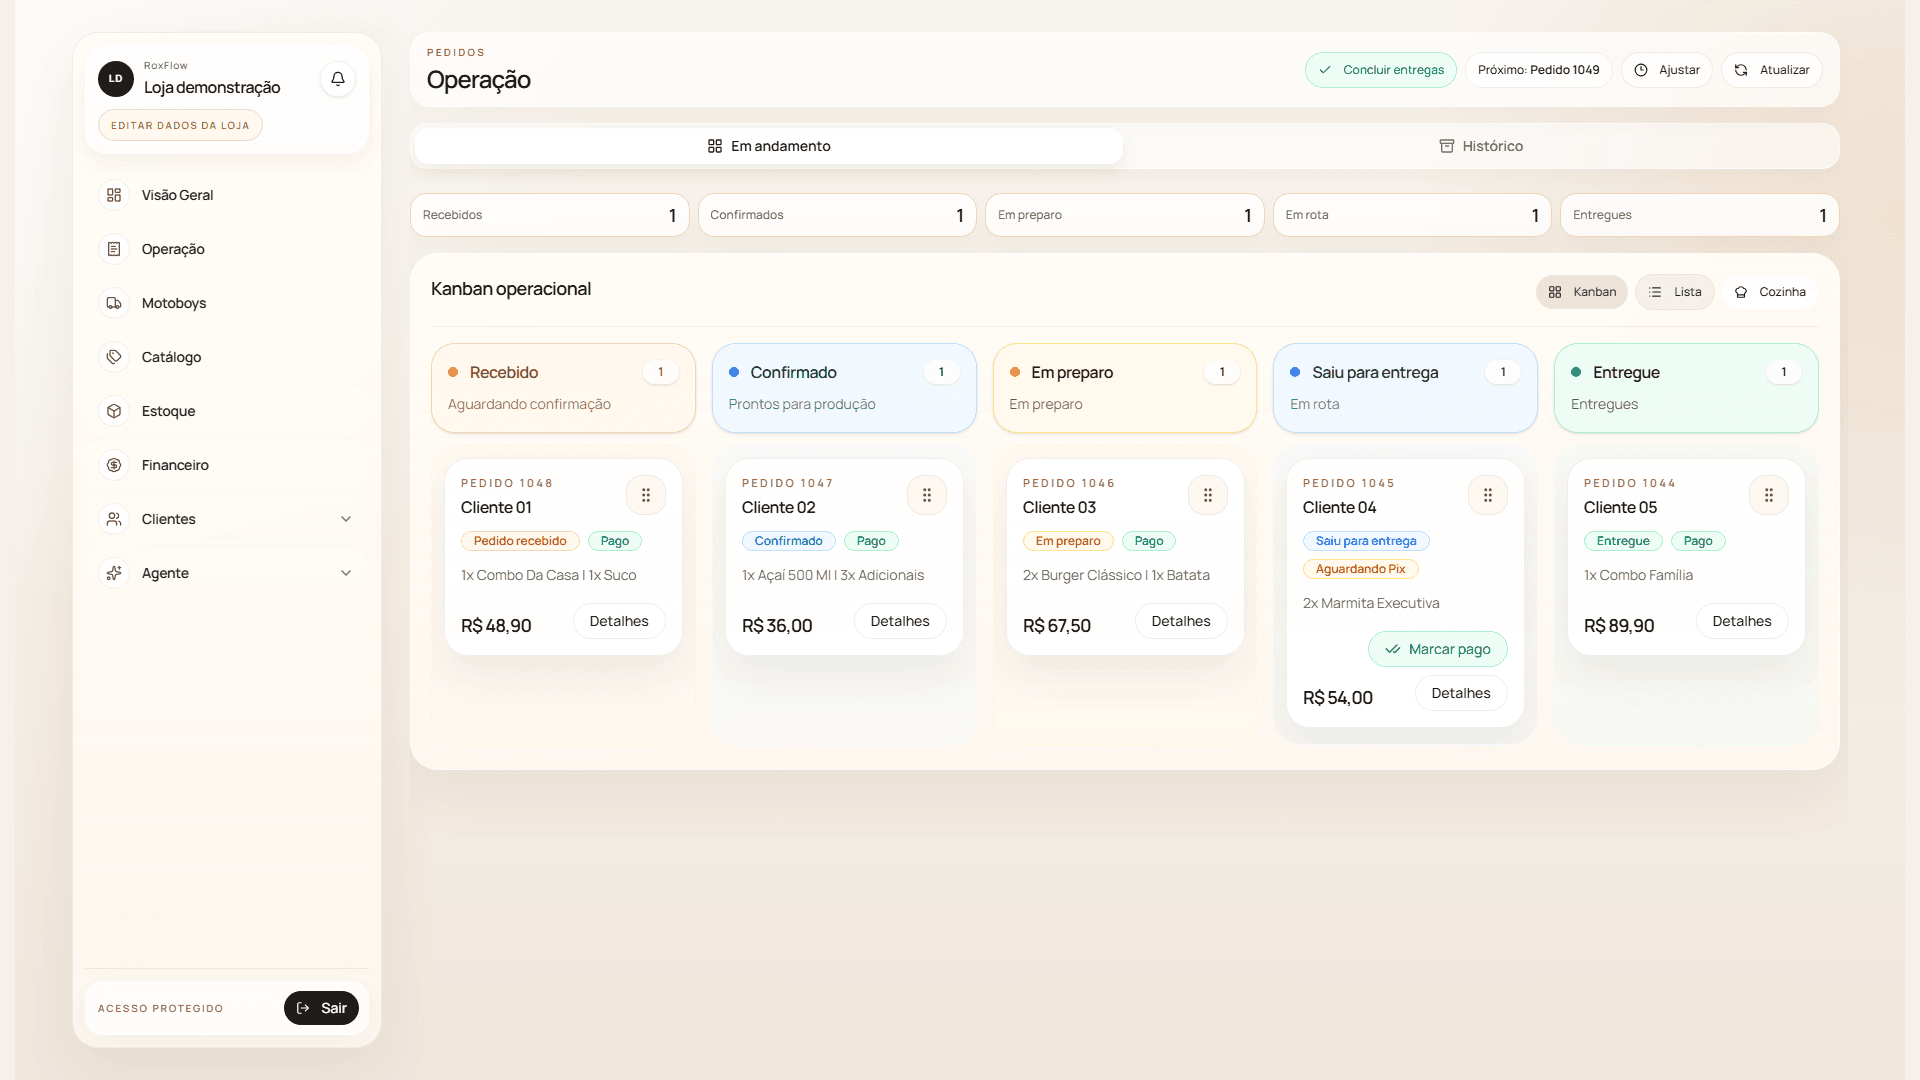The width and height of the screenshot is (1920, 1080).
Task: Click the LD store avatar
Action: point(116,79)
